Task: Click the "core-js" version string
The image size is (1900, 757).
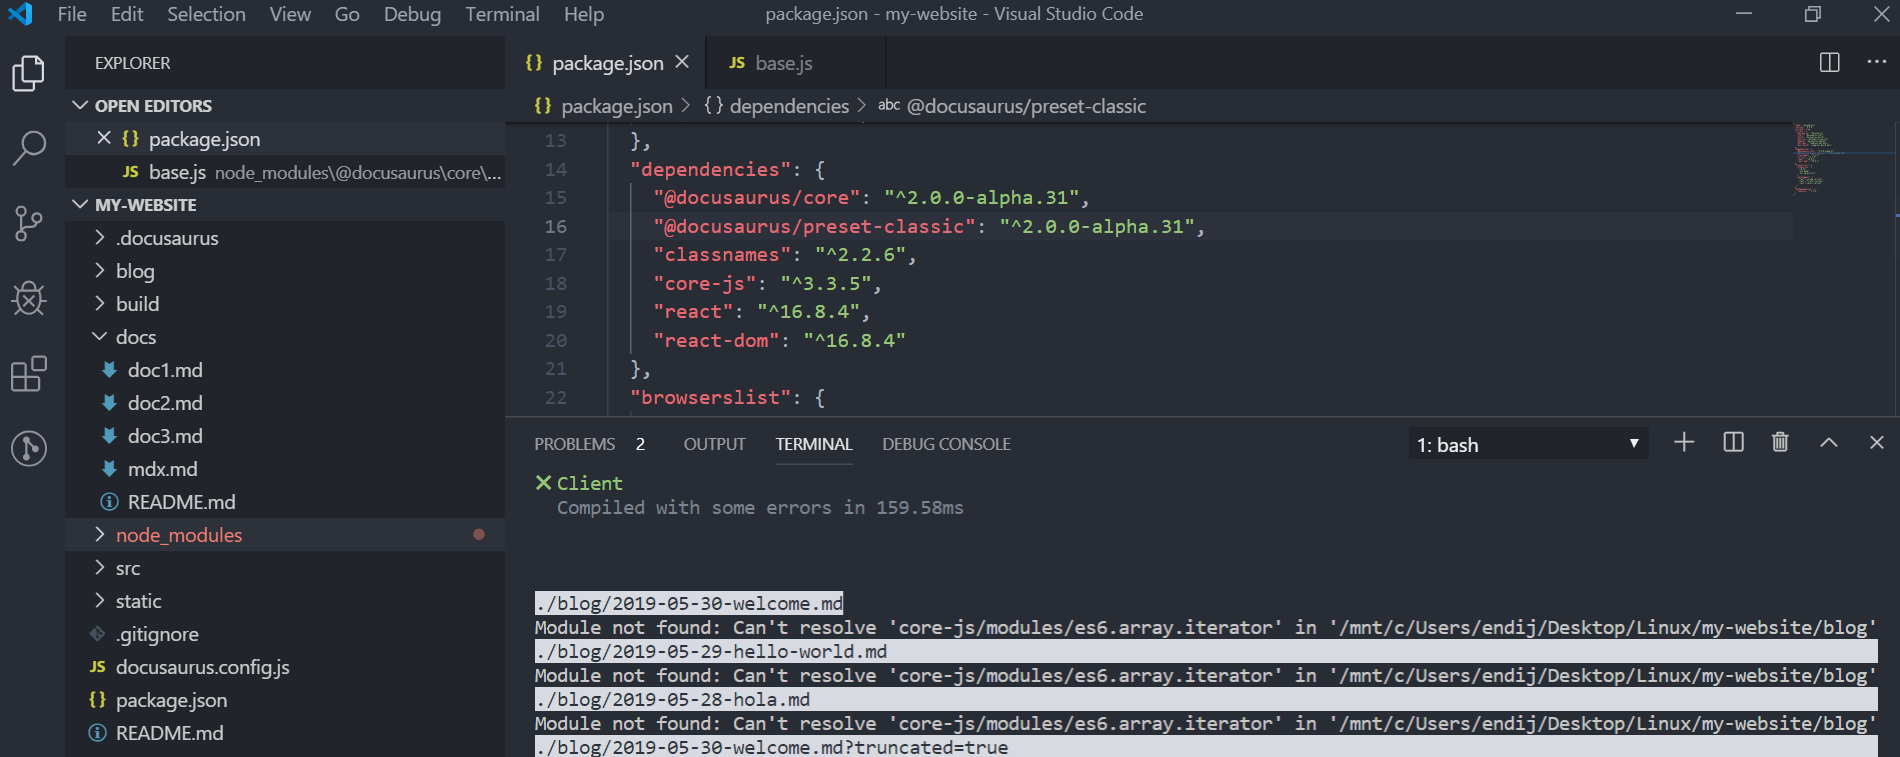Action: [825, 284]
